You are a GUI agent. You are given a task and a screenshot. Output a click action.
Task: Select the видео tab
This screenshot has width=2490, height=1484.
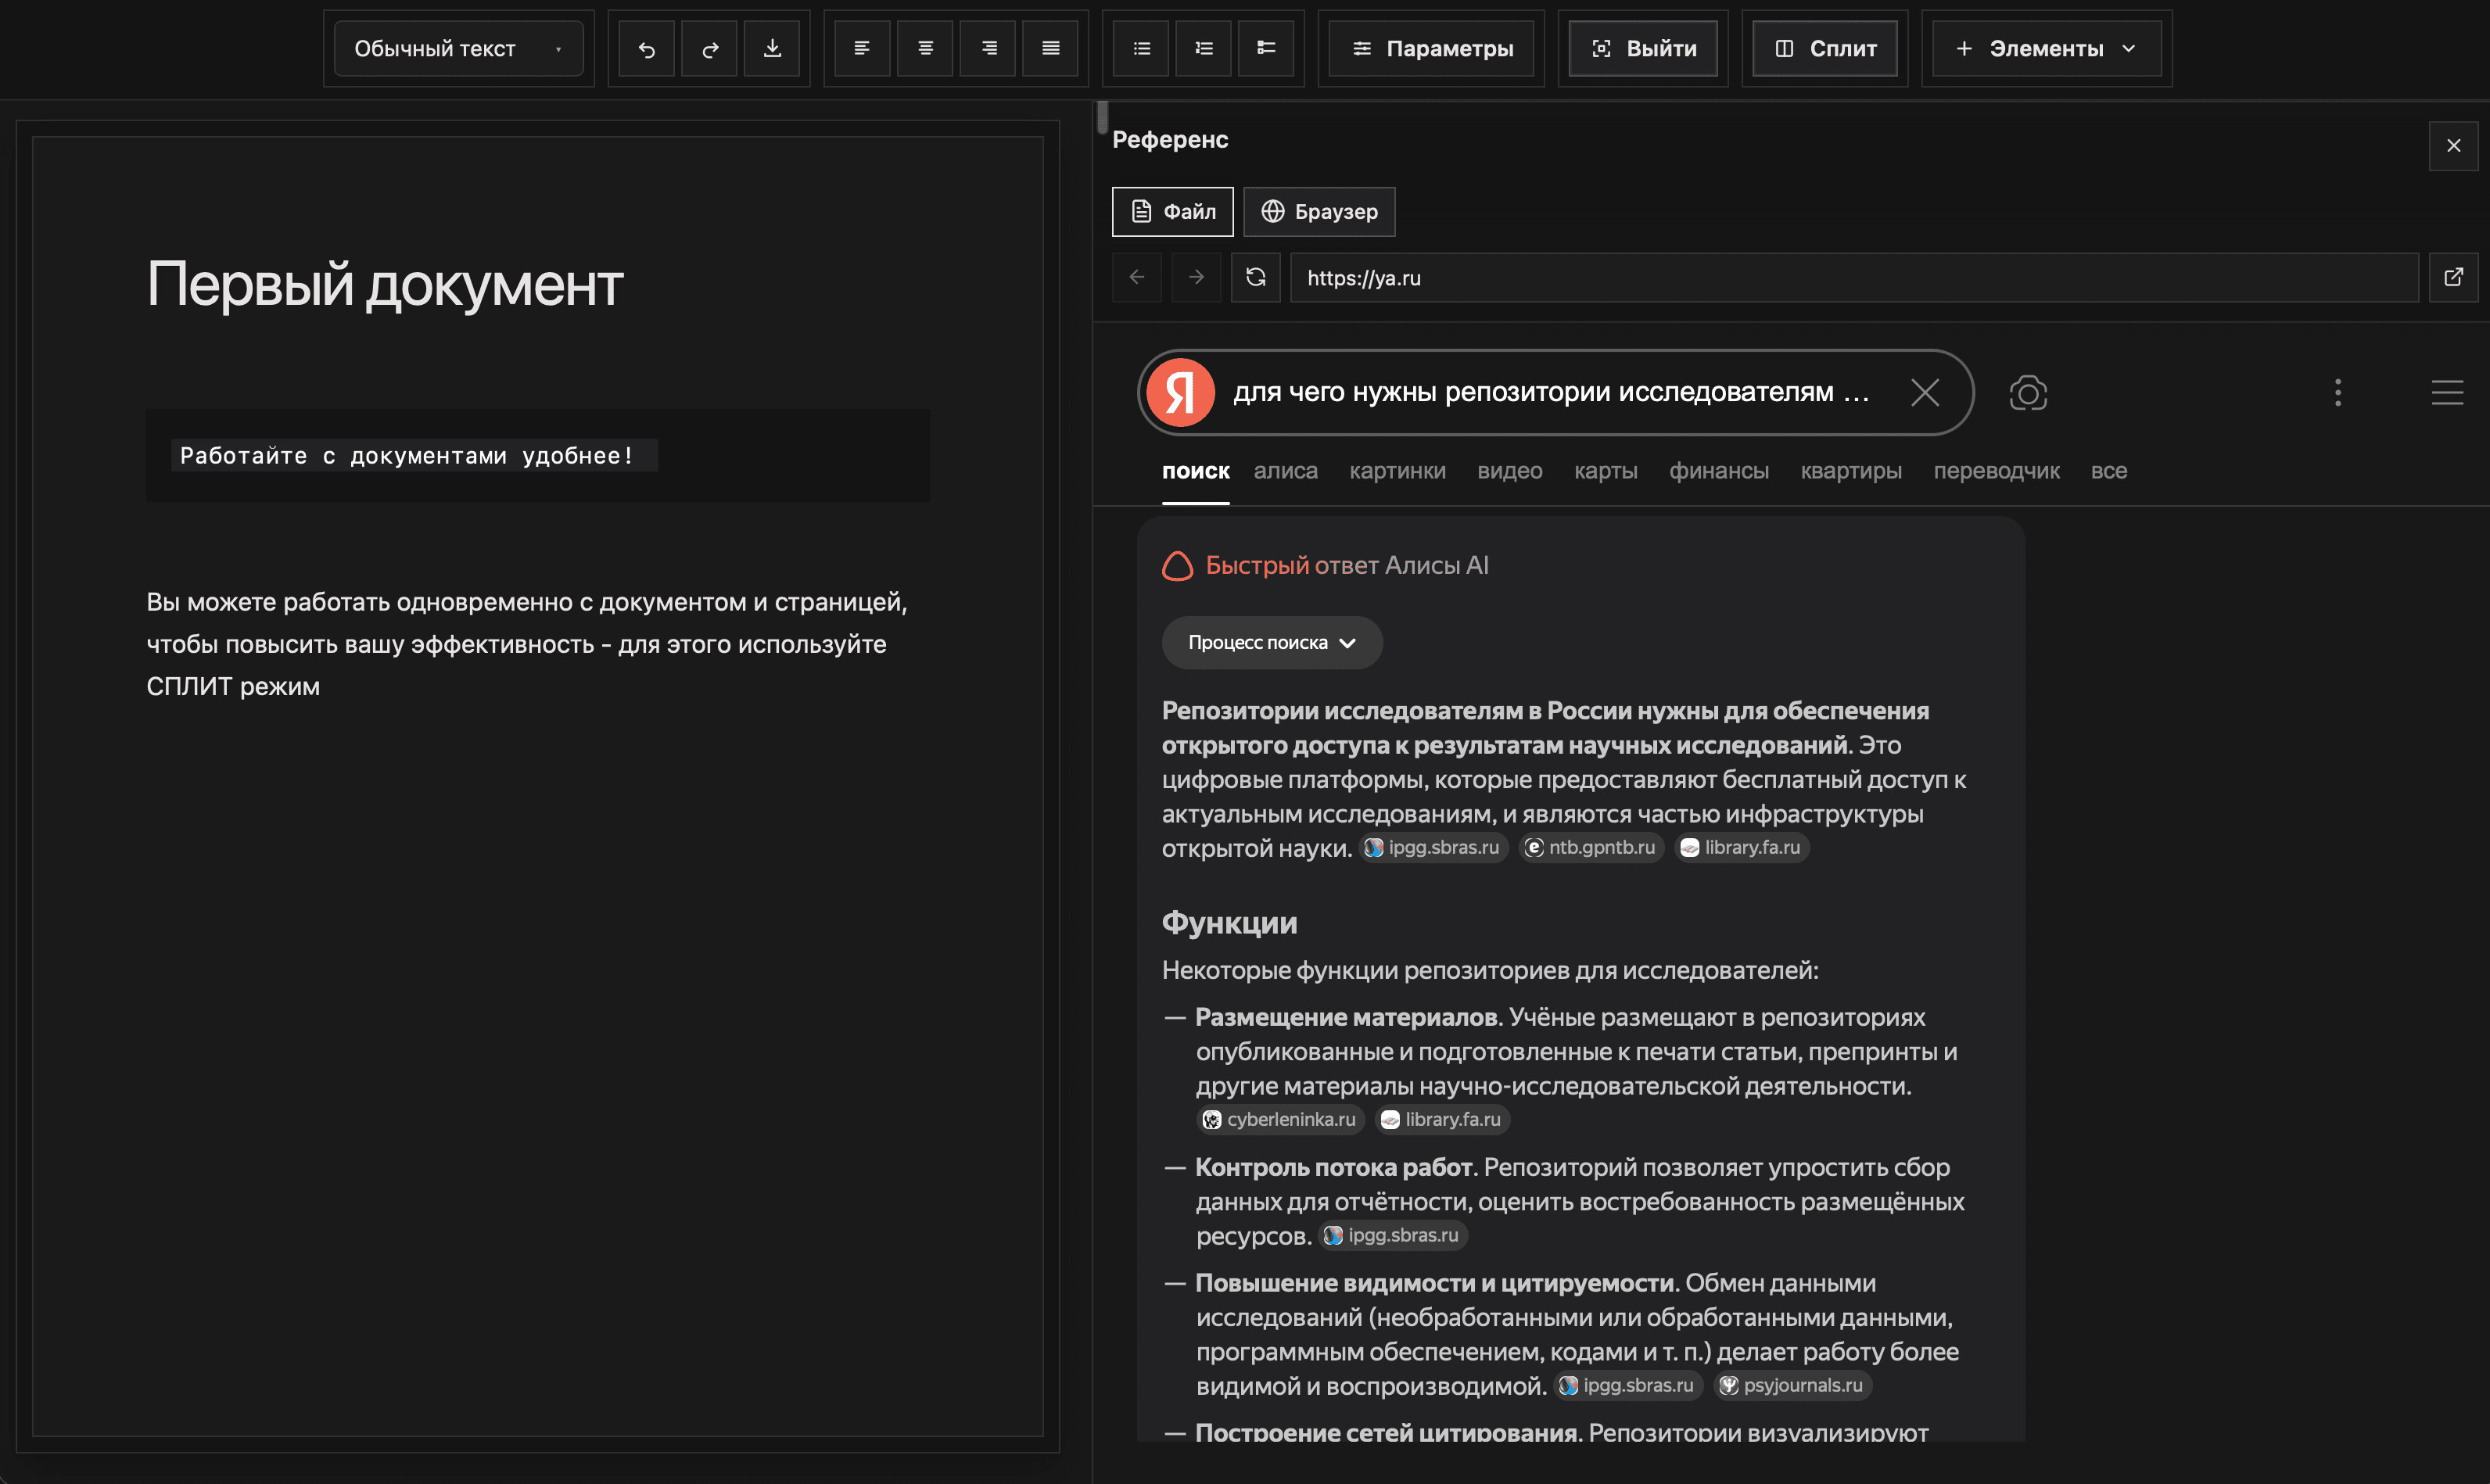[1509, 471]
